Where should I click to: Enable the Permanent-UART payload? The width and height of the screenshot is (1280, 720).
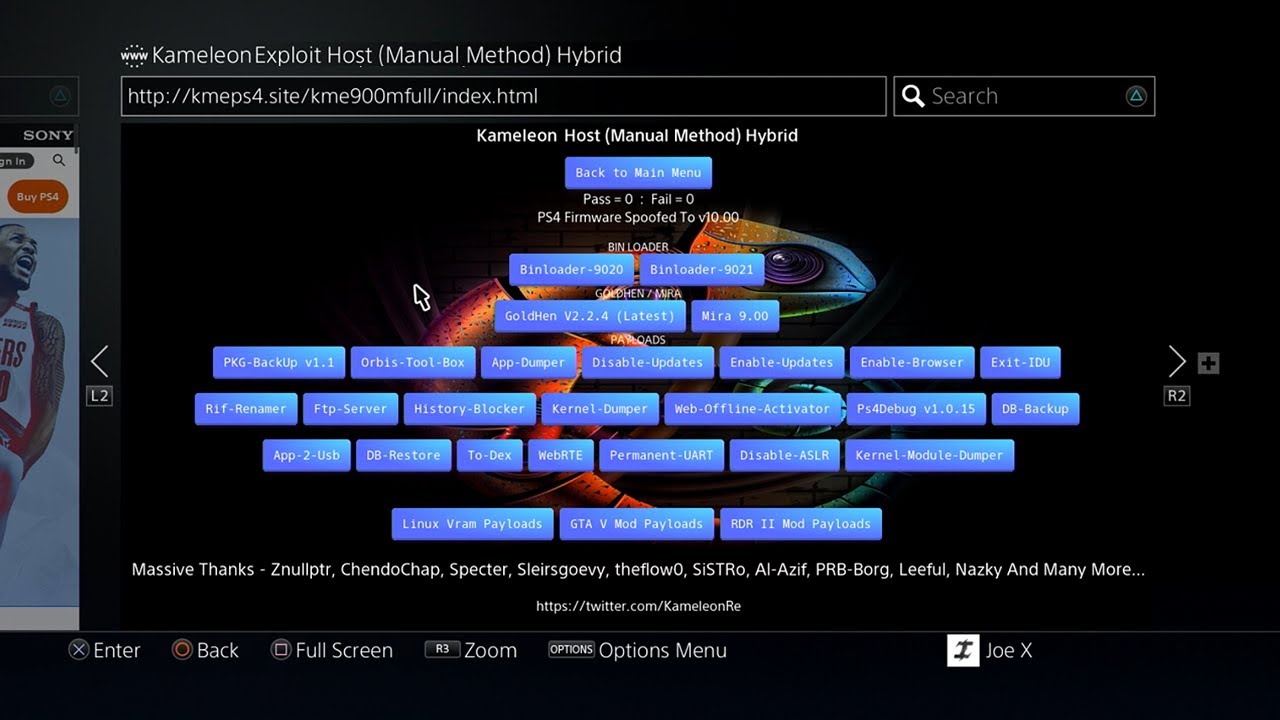[x=661, y=455]
